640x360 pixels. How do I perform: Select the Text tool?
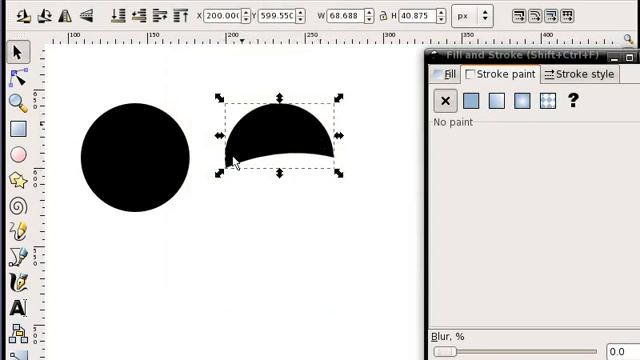coord(18,308)
